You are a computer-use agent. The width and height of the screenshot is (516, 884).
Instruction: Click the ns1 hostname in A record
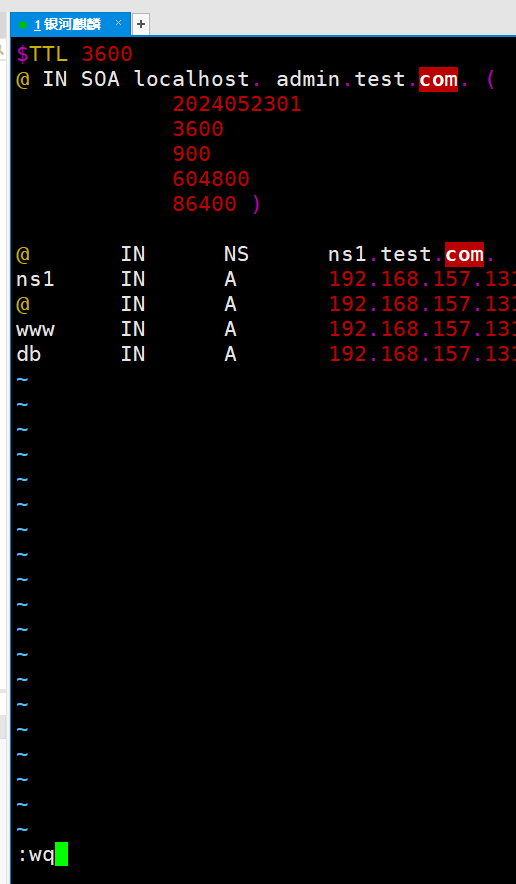point(35,279)
